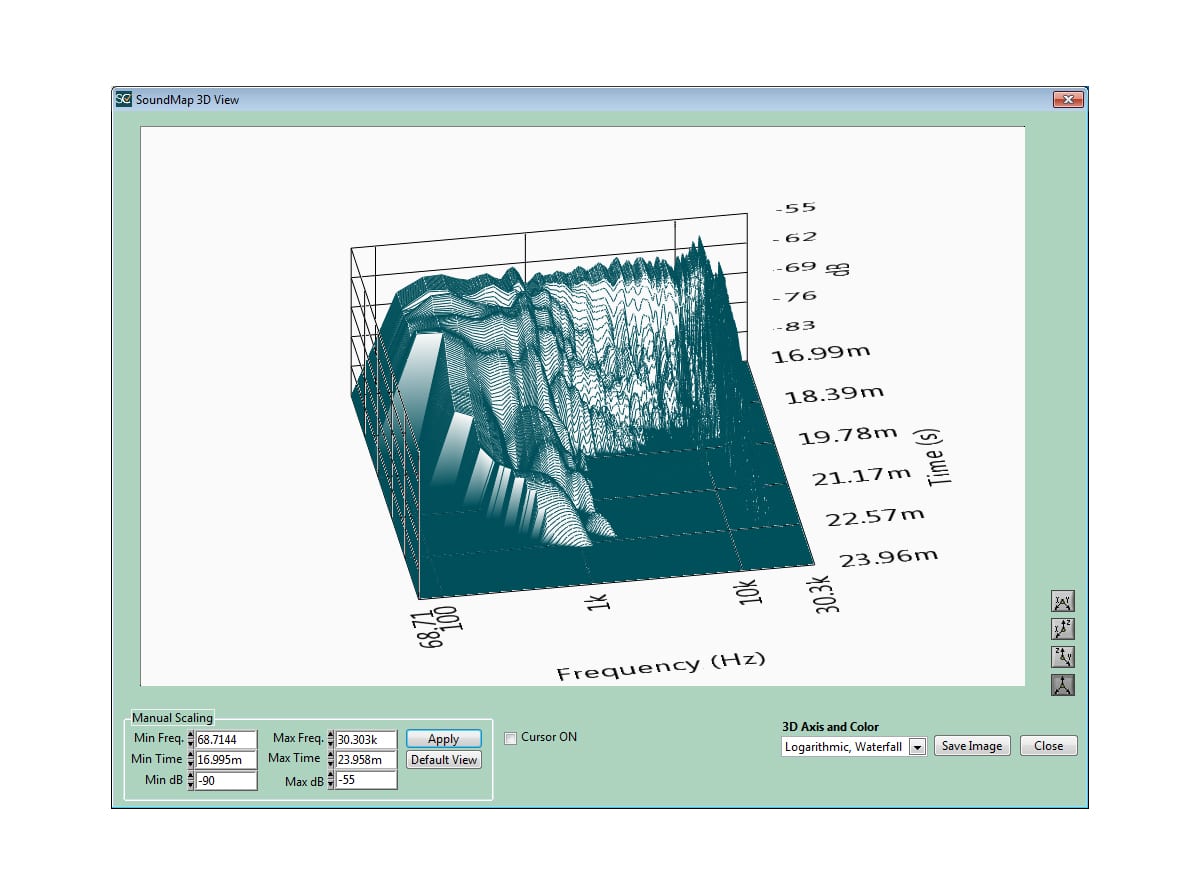Open the 3D Axis and Color dropdown

point(917,747)
